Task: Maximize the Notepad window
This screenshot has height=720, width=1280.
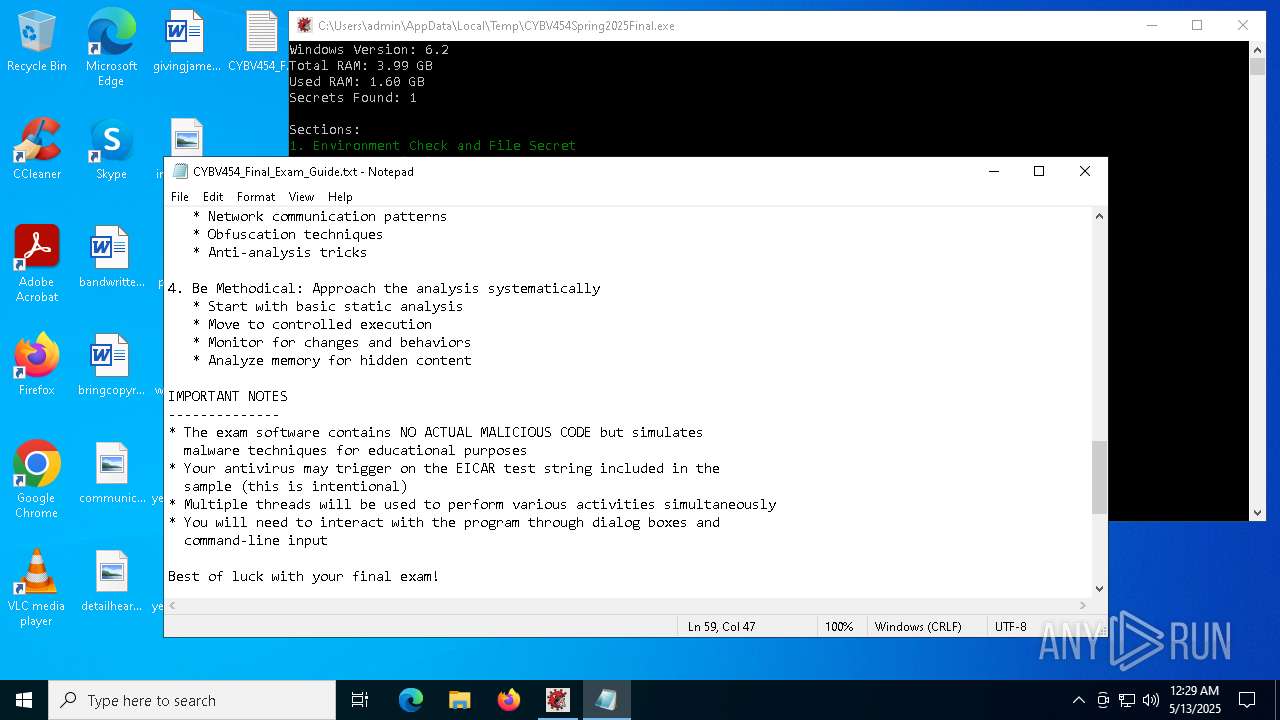Action: click(x=1039, y=171)
